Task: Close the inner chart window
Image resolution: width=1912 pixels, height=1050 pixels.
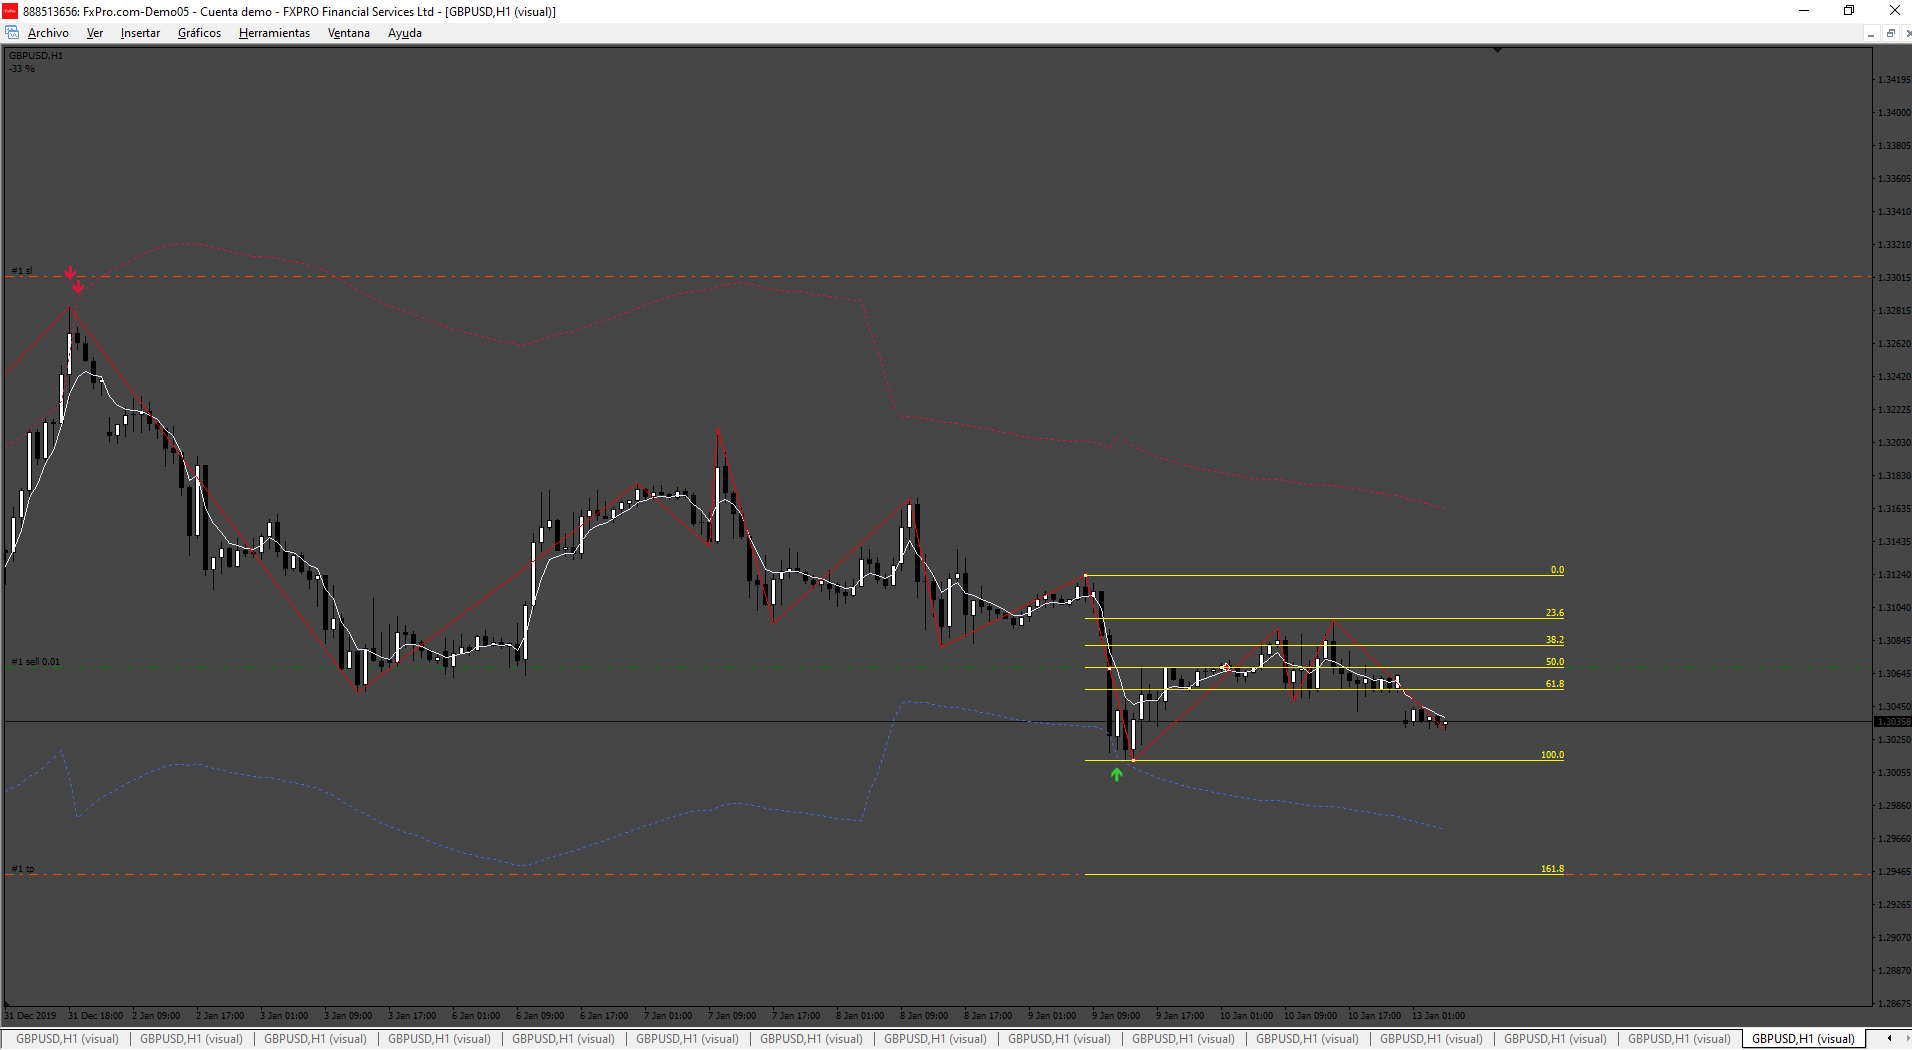Action: 1908,33
